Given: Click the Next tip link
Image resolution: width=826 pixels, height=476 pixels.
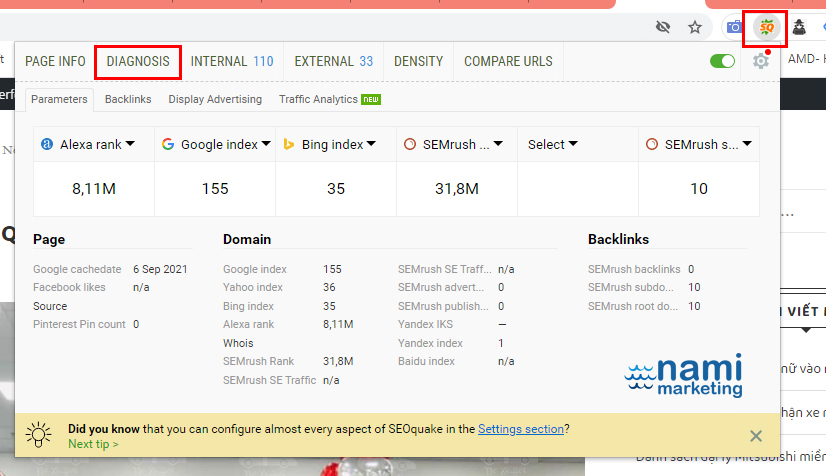Looking at the screenshot, I should click(x=93, y=444).
